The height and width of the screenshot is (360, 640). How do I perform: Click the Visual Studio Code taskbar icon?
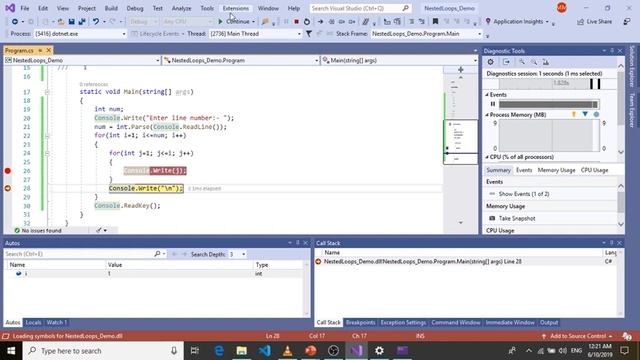pos(264,351)
